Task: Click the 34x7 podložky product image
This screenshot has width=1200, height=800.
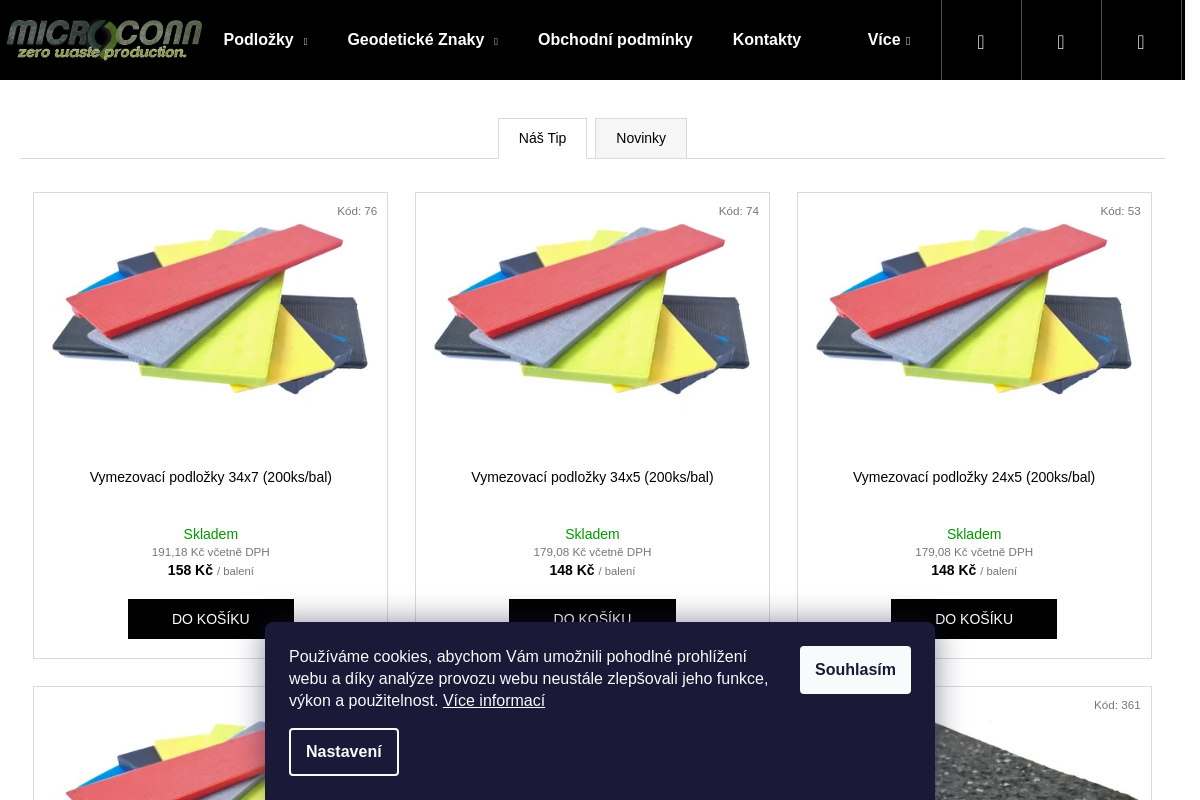Action: tap(210, 309)
